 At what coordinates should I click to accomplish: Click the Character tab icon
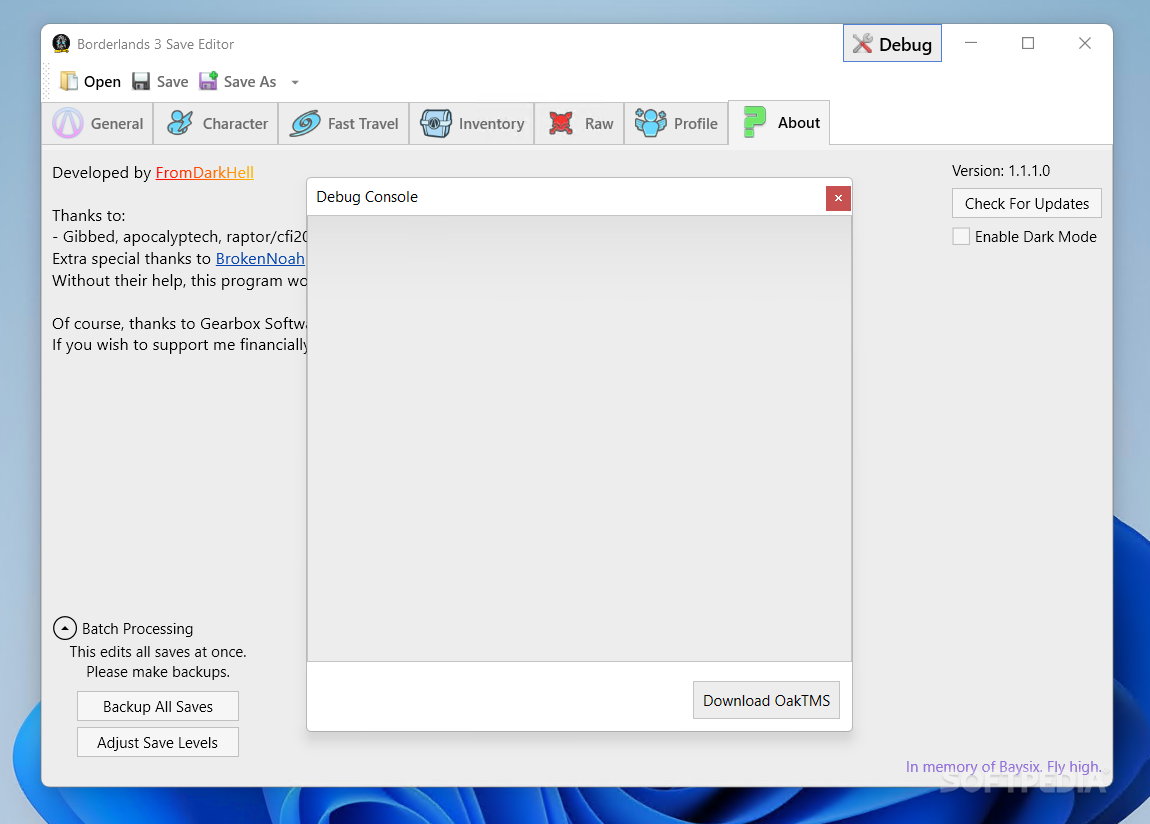180,123
